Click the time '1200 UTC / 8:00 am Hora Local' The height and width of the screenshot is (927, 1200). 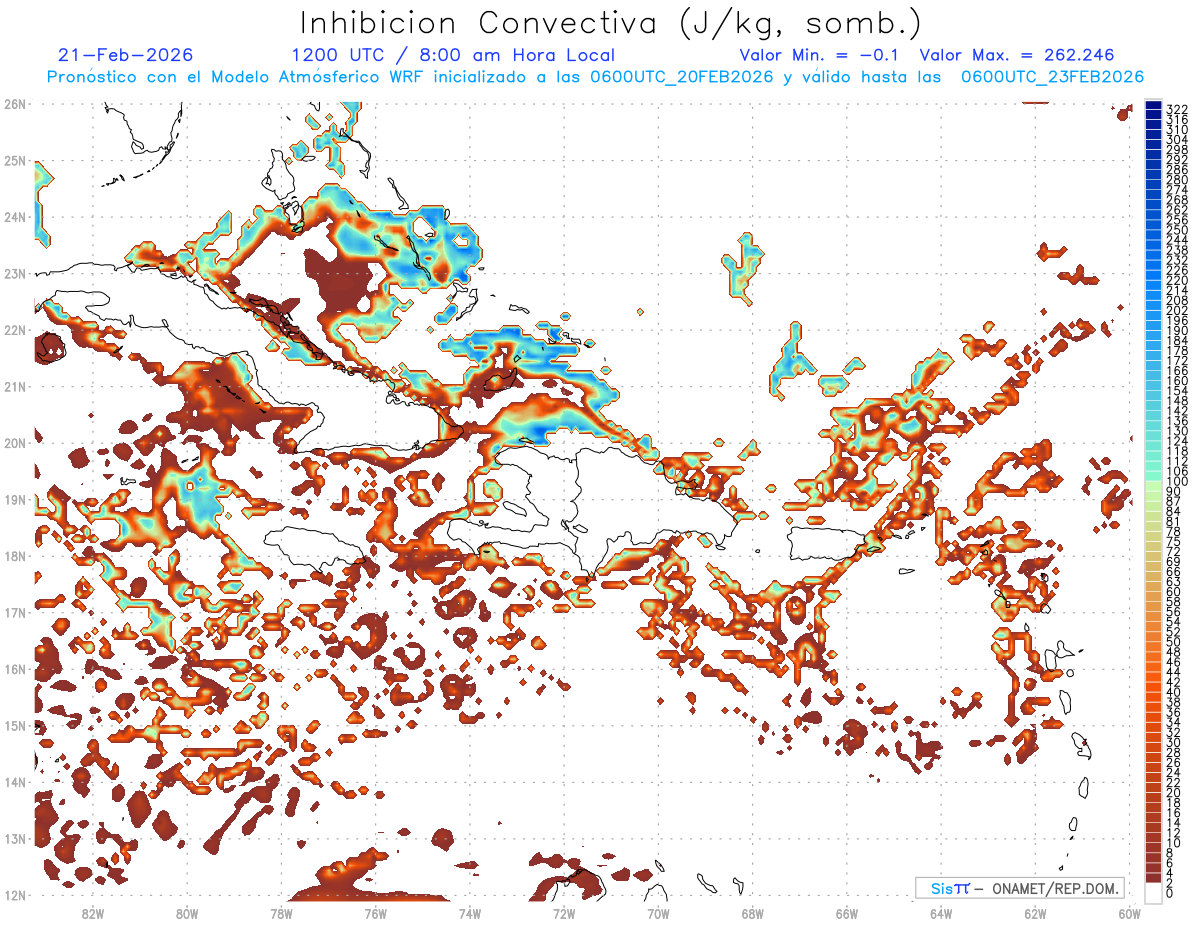pos(453,55)
